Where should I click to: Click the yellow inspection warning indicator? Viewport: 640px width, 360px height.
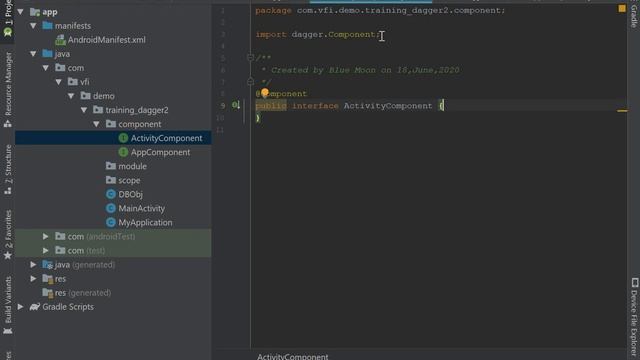click(x=622, y=8)
